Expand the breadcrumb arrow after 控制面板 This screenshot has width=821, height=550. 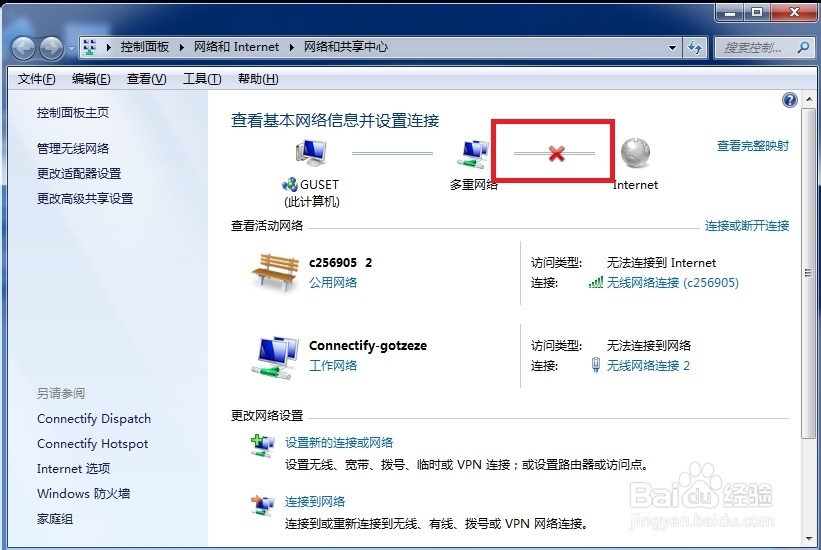pyautogui.click(x=181, y=47)
